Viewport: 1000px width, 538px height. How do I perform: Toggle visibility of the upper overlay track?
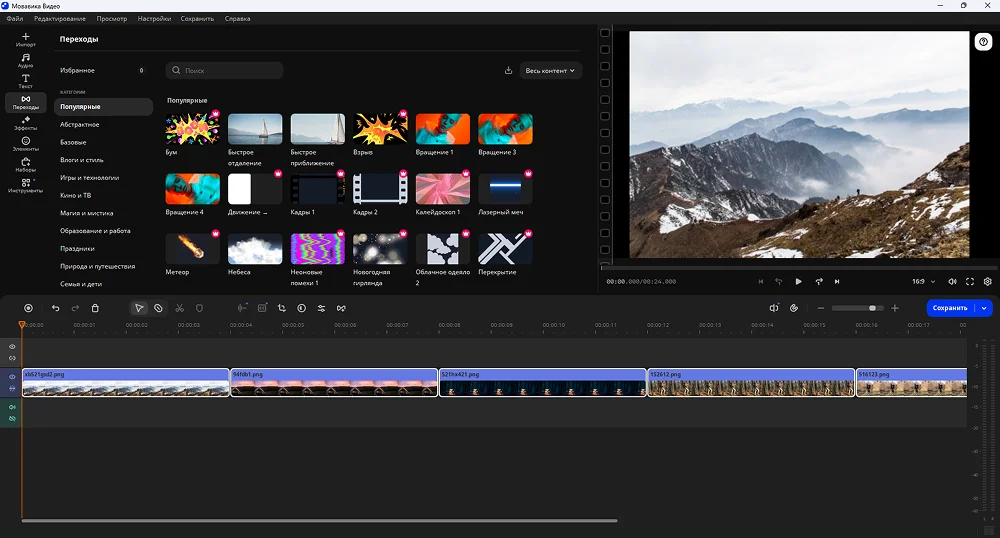pos(12,347)
